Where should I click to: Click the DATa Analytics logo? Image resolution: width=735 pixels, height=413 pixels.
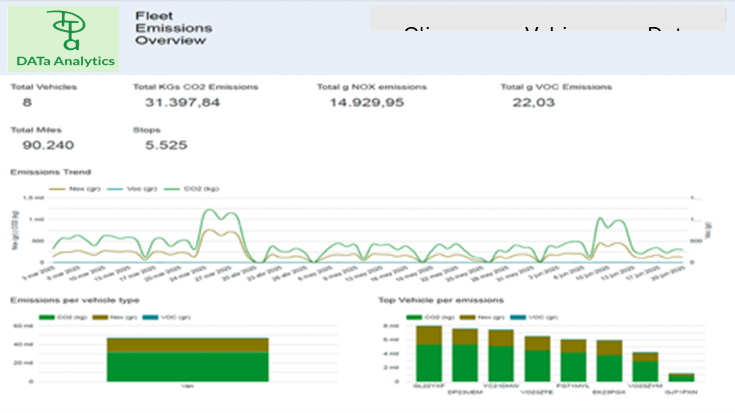click(64, 39)
